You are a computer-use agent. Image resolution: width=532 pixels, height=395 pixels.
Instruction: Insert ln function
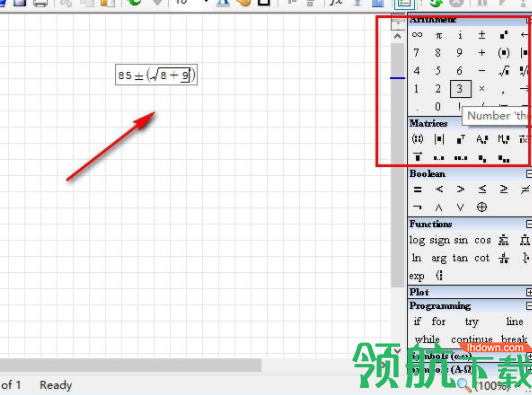click(x=417, y=258)
